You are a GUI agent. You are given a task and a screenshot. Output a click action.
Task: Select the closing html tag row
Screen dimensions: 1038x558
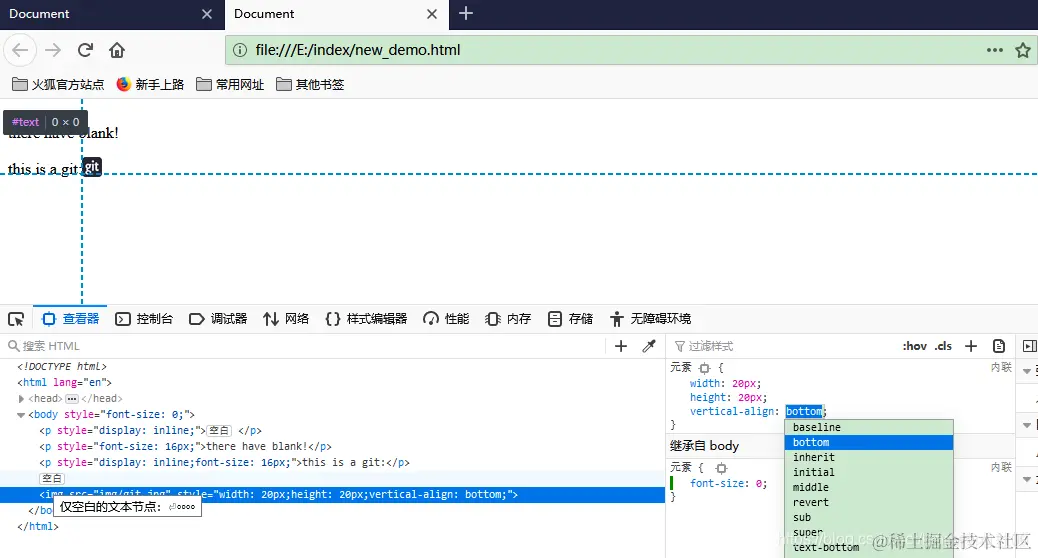pyautogui.click(x=38, y=527)
